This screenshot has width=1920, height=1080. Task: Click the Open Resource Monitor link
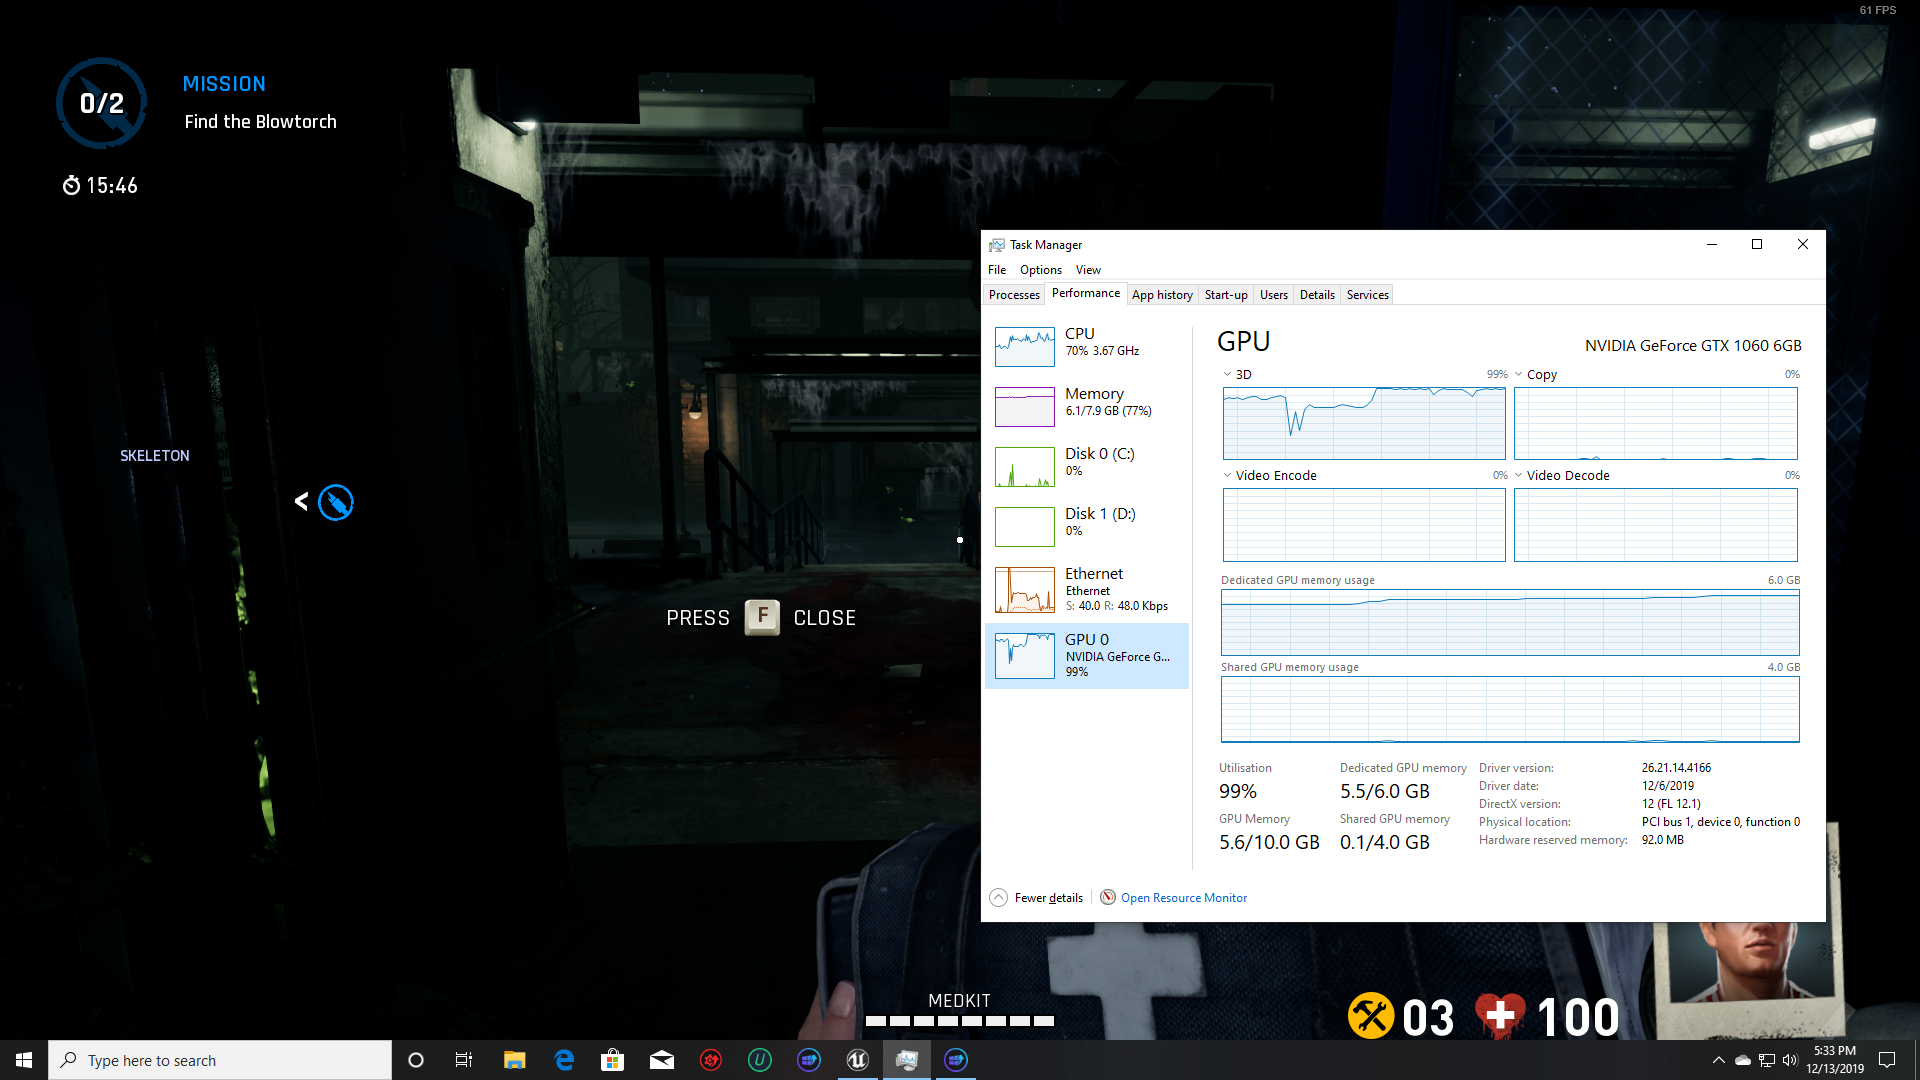click(x=1183, y=898)
